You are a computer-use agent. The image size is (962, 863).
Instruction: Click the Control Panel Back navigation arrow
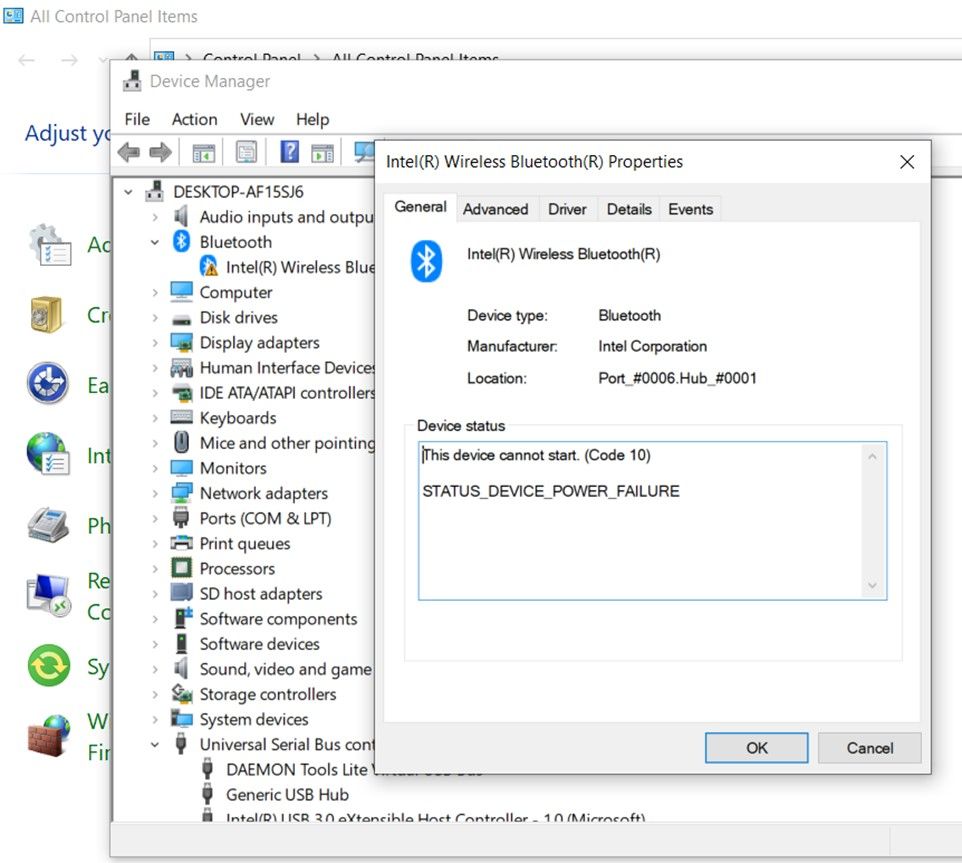coord(26,59)
